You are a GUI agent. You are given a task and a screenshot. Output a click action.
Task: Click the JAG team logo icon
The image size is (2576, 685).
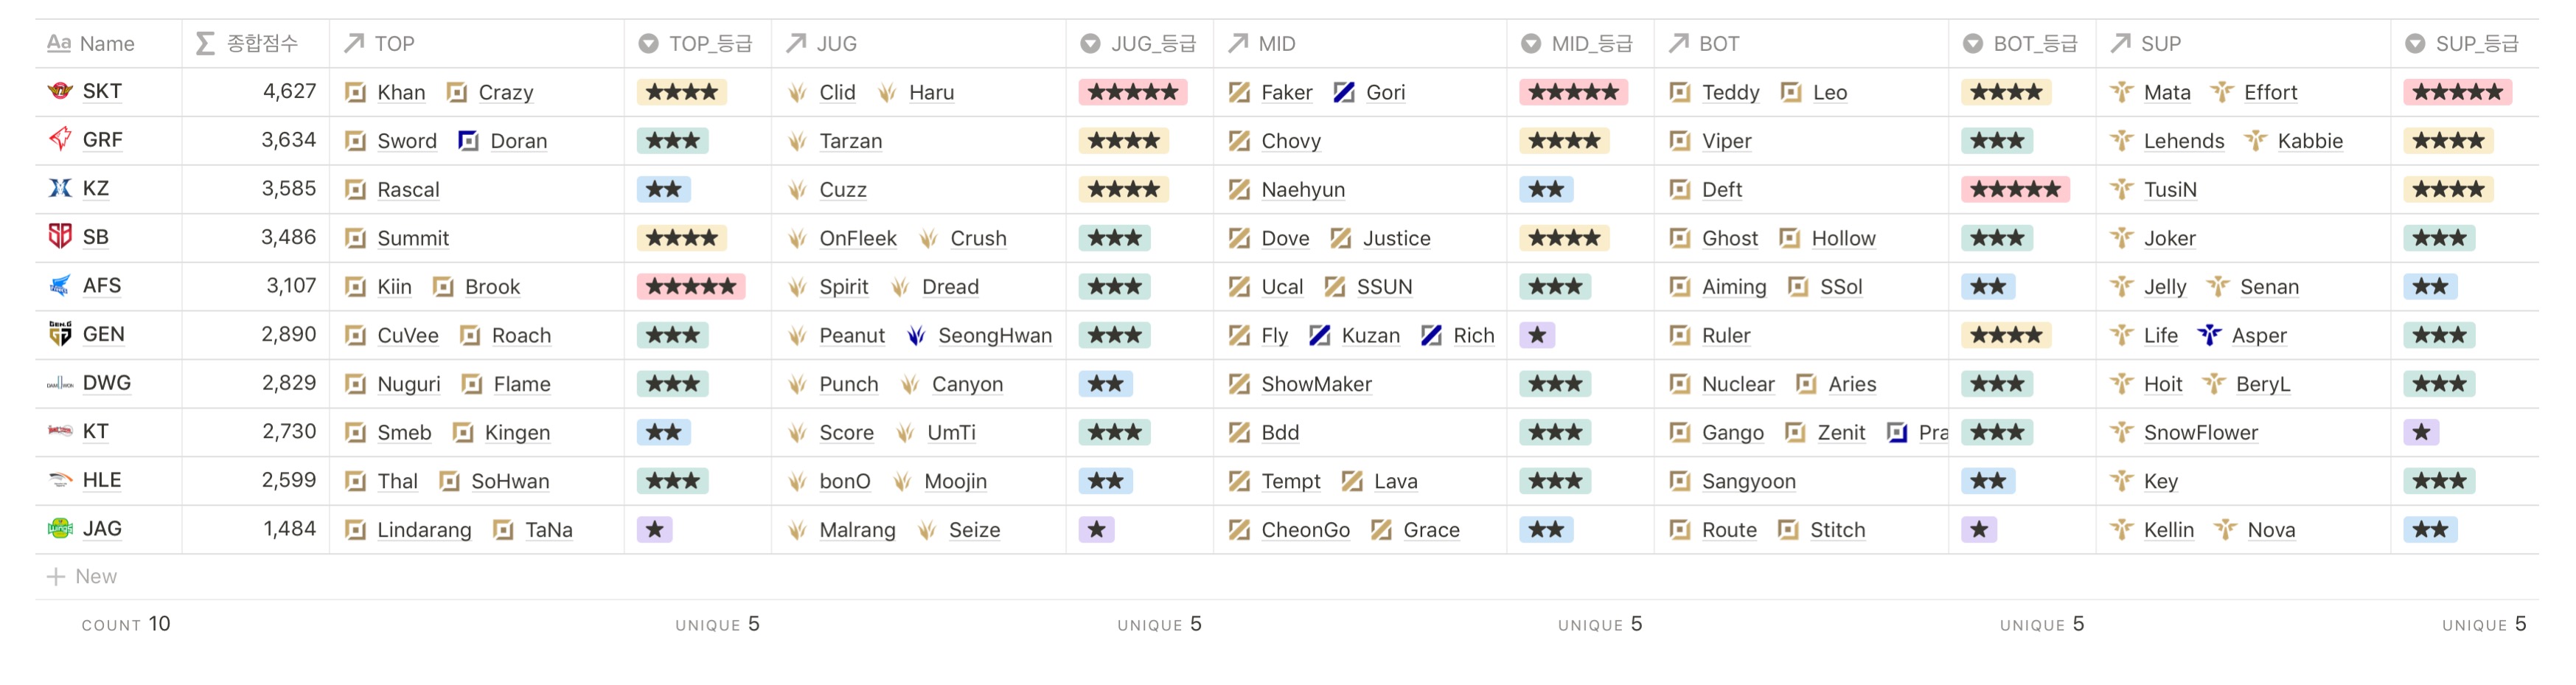point(60,528)
